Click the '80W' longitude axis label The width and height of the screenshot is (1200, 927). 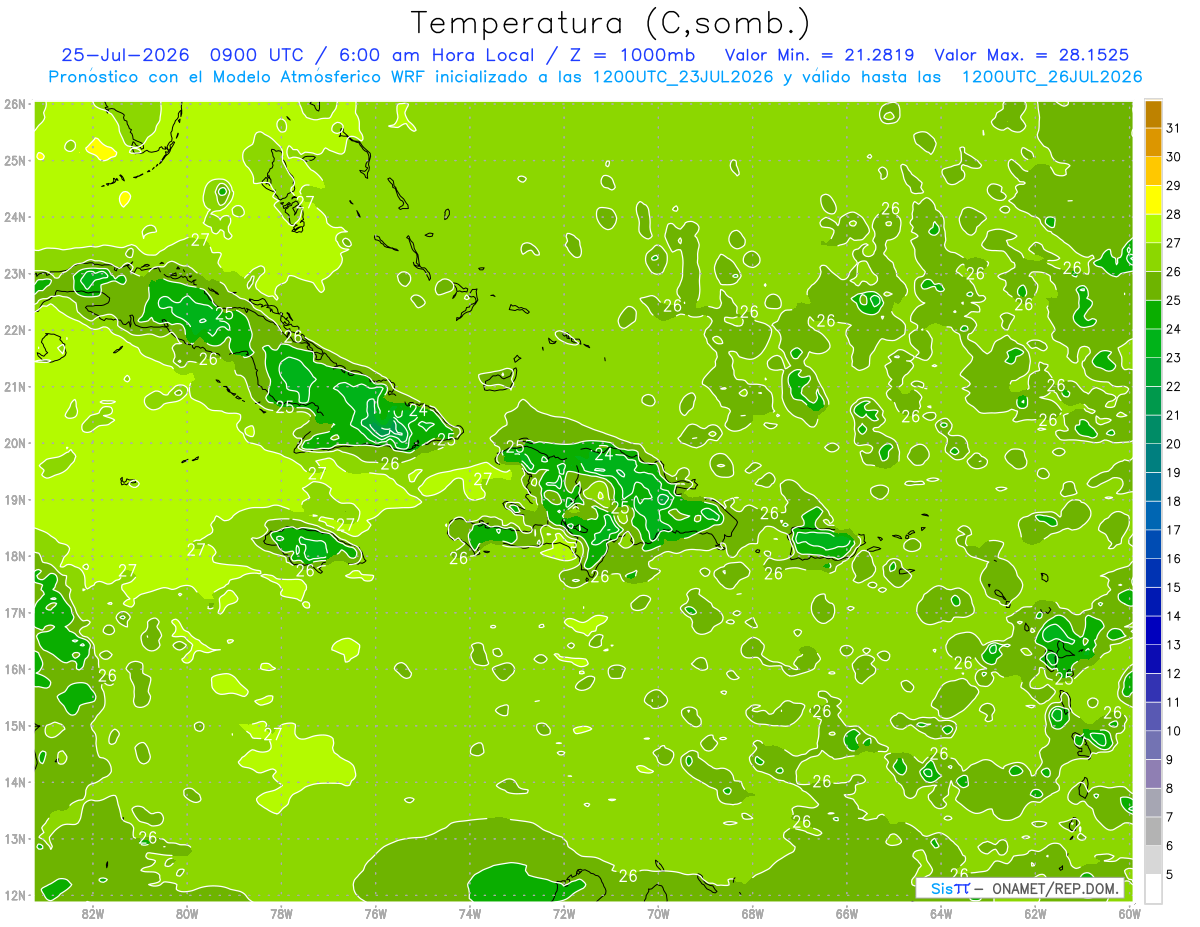point(187,914)
